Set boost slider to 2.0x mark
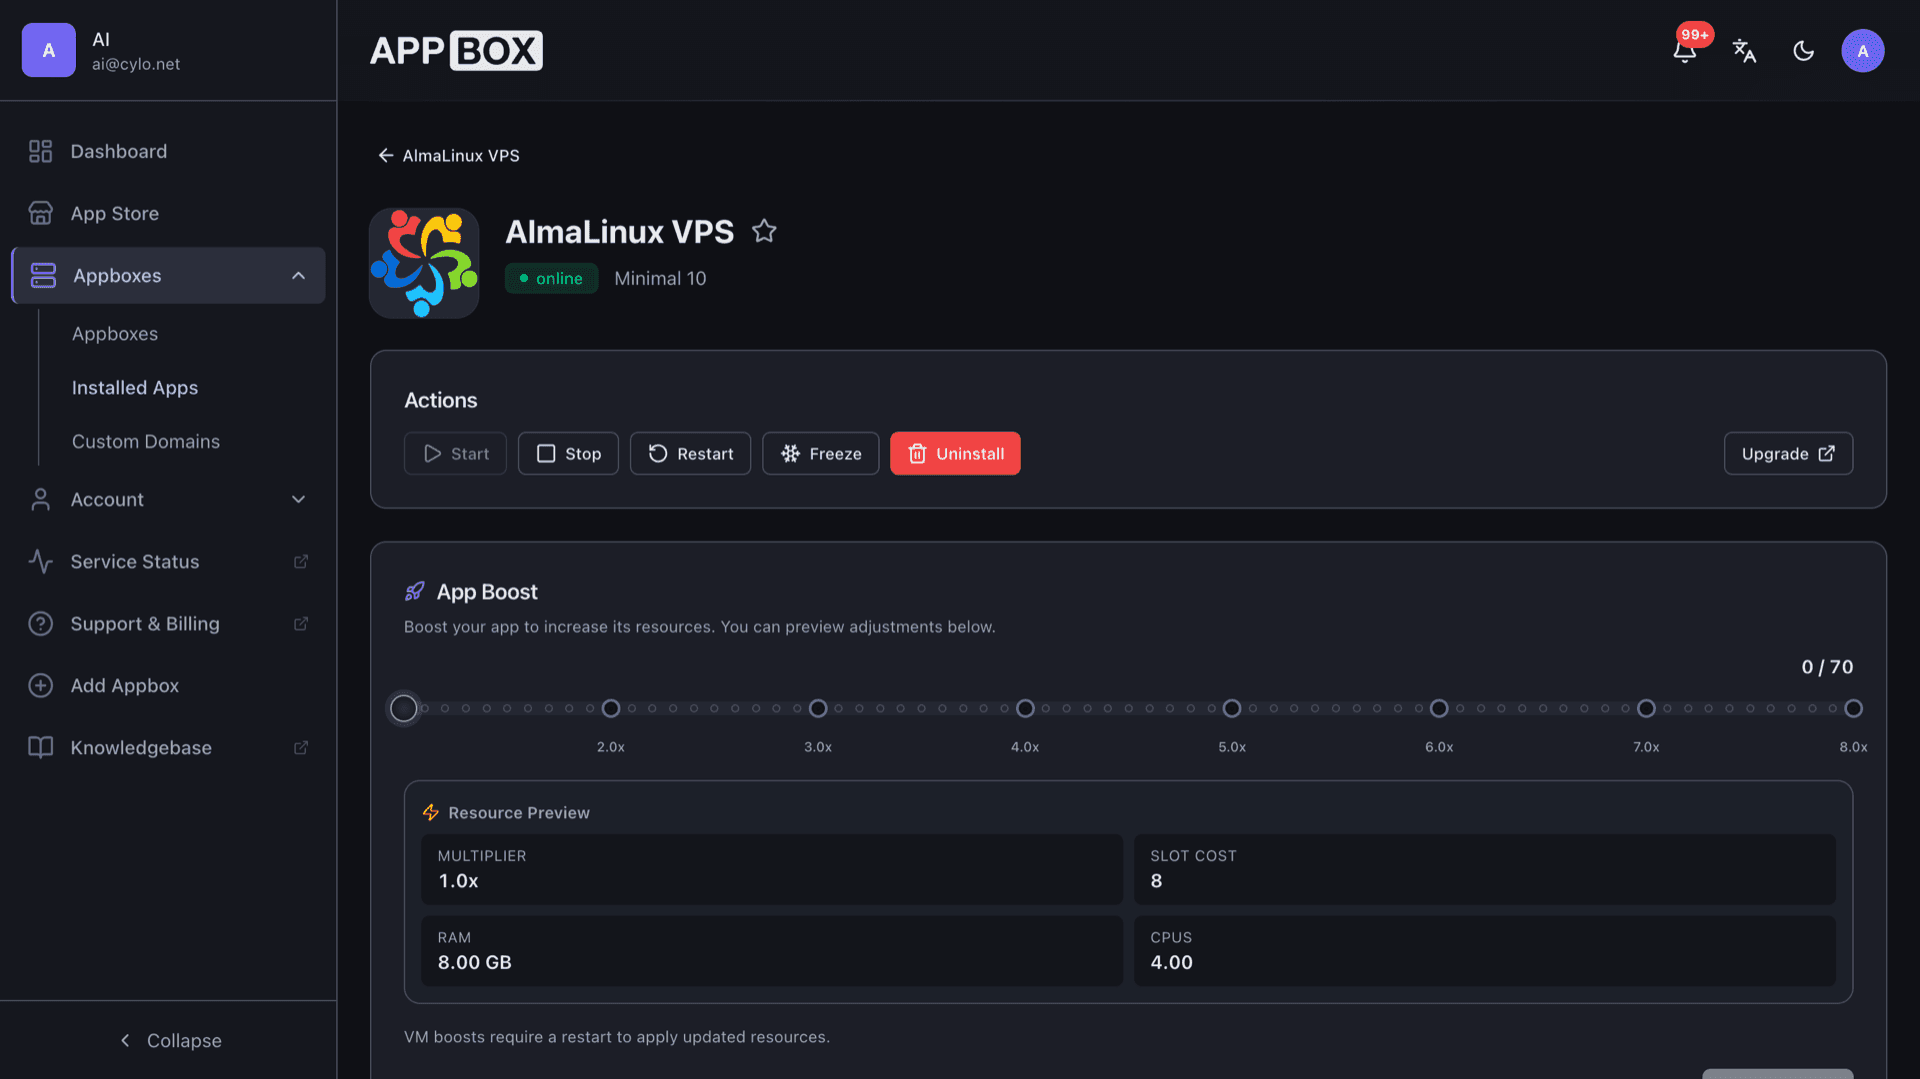 tap(611, 708)
